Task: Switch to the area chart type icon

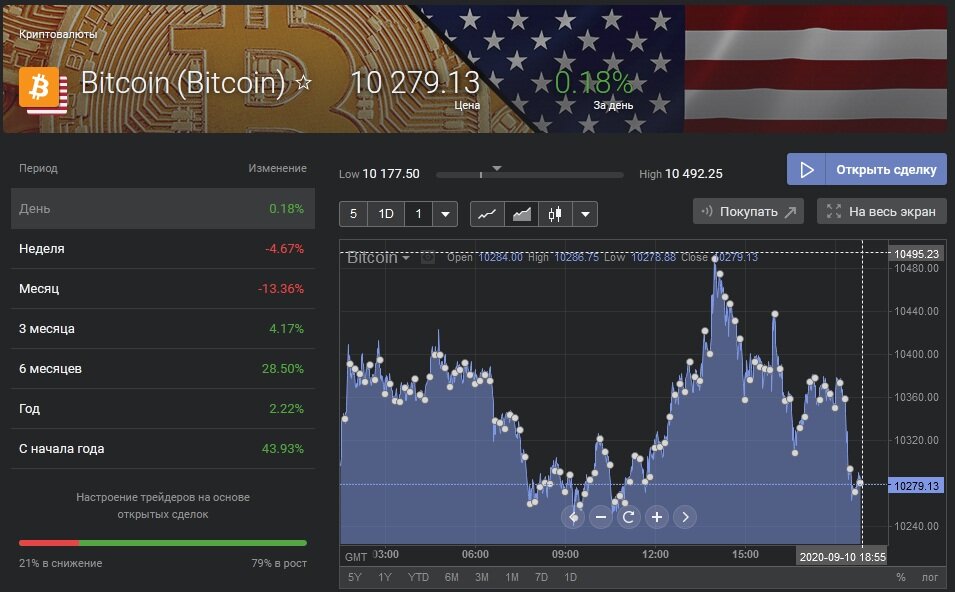Action: point(521,214)
